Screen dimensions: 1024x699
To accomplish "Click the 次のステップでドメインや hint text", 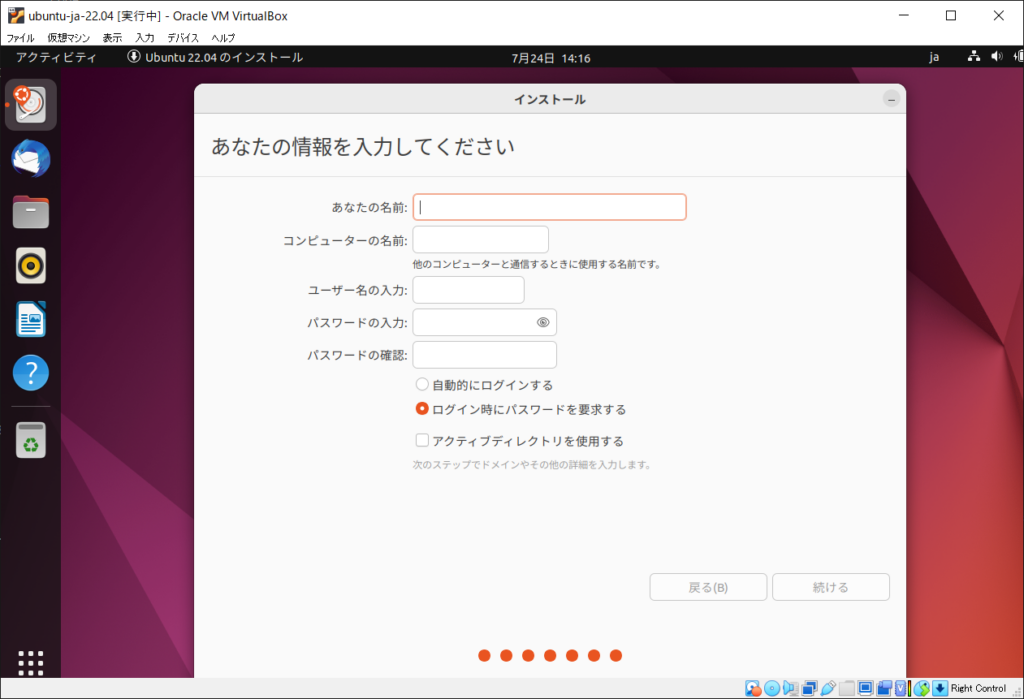I will [532, 464].
